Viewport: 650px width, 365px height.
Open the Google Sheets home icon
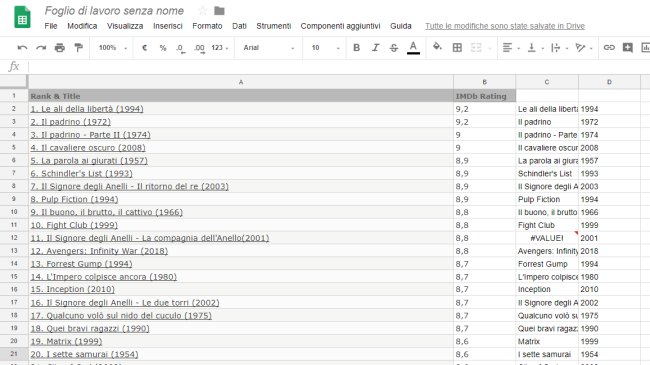coord(22,17)
